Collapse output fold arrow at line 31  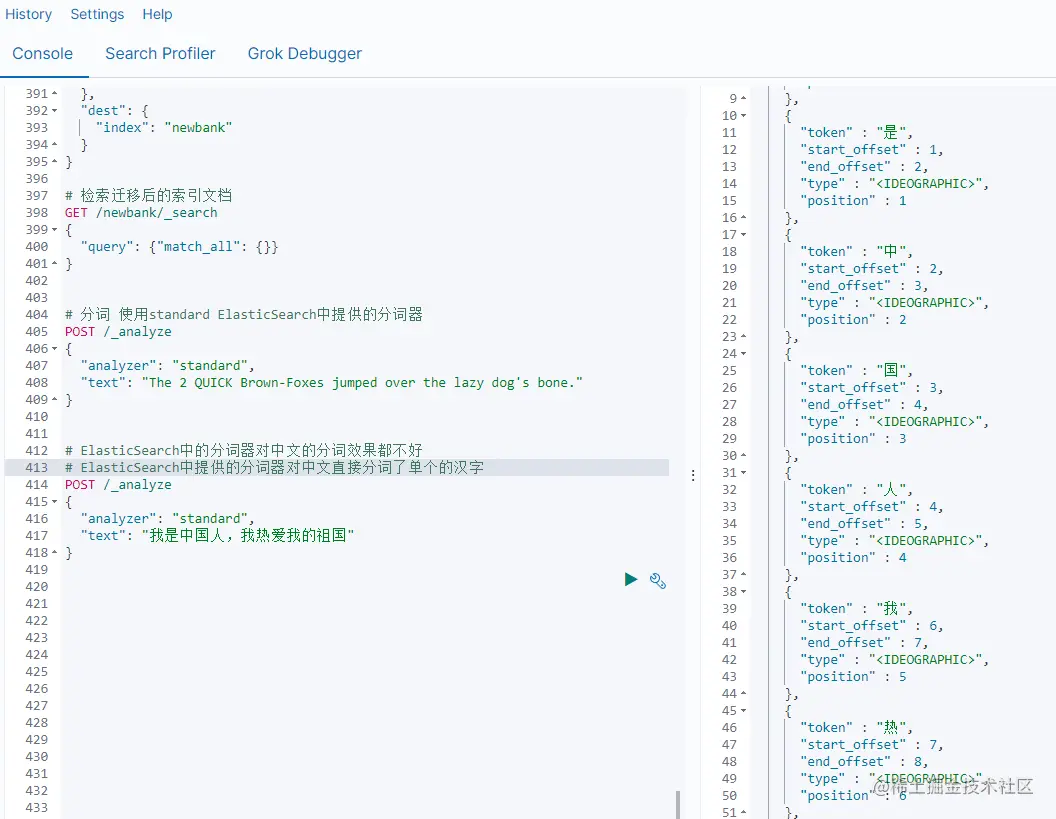coord(744,473)
